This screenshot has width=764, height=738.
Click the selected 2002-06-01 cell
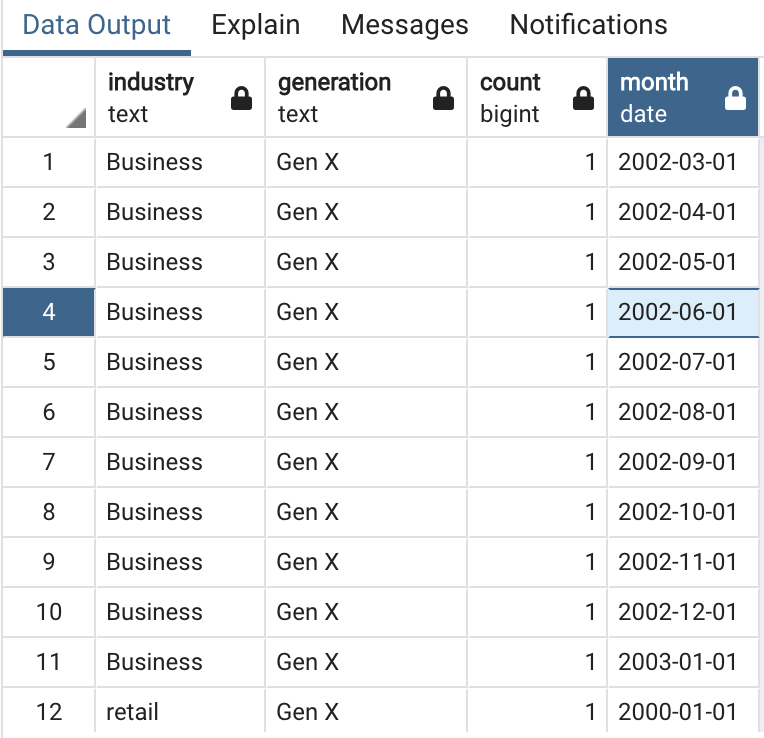pyautogui.click(x=683, y=312)
